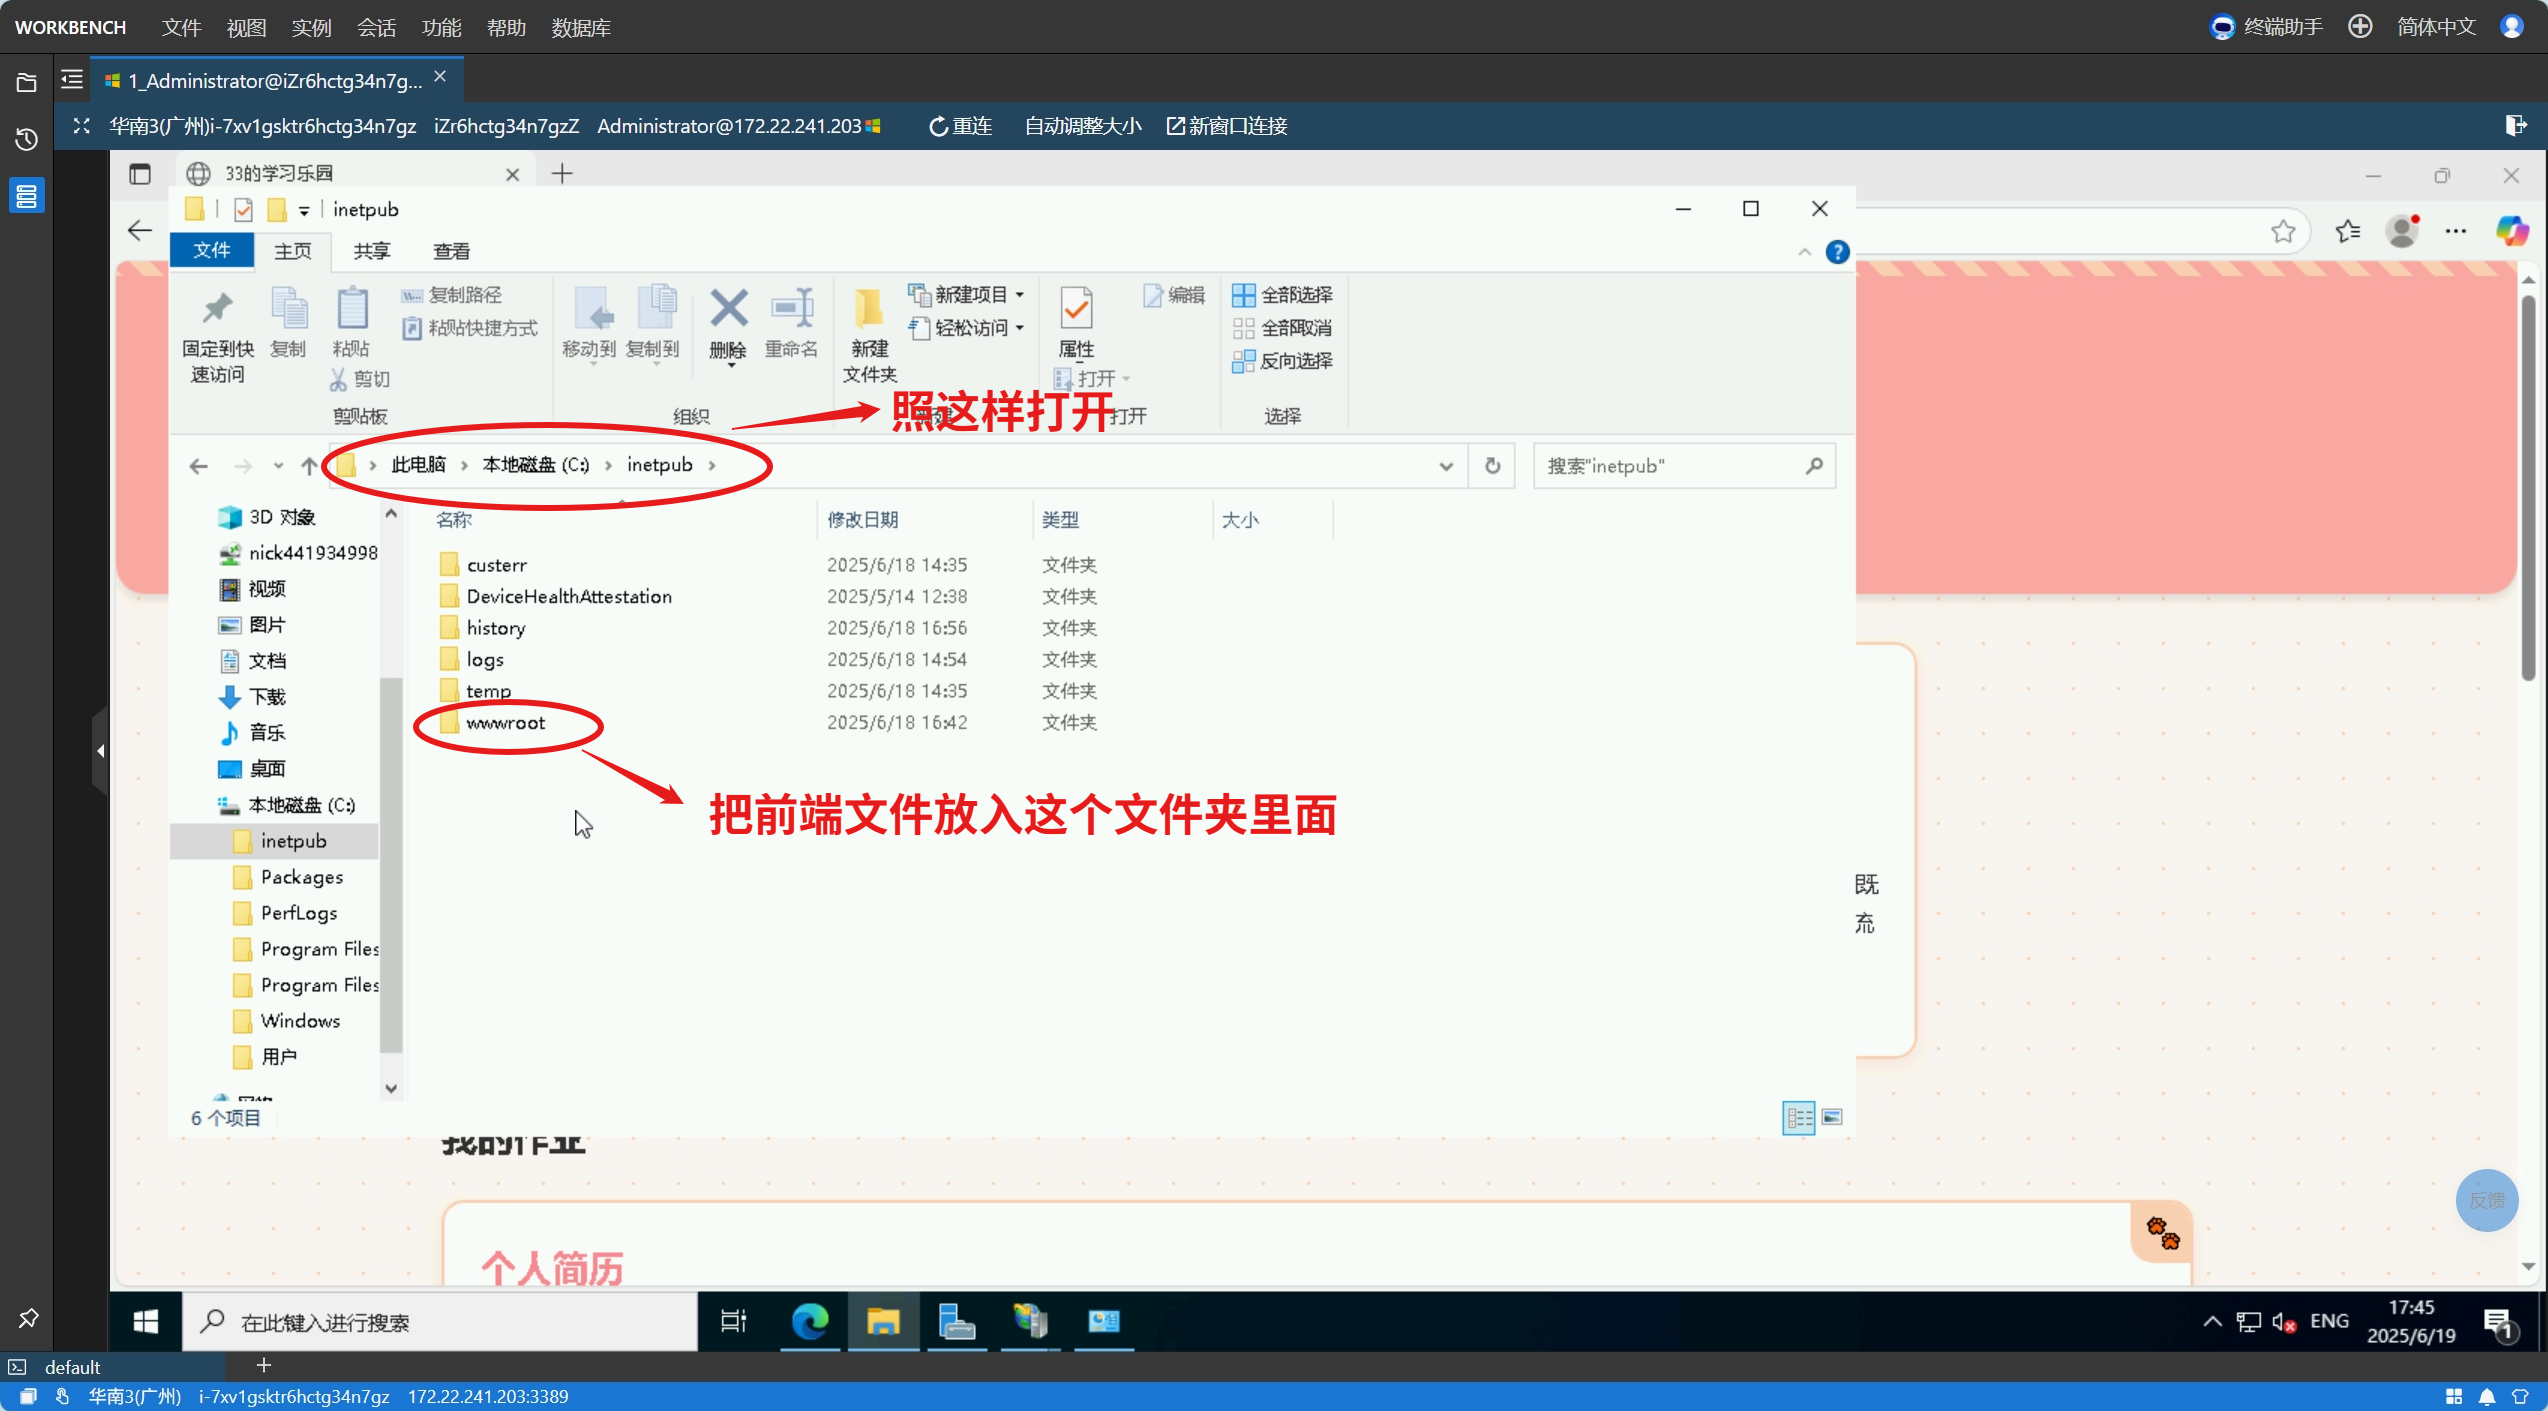Image resolution: width=2548 pixels, height=1411 pixels.
Task: Select the wwwroot folder
Action: [505, 723]
